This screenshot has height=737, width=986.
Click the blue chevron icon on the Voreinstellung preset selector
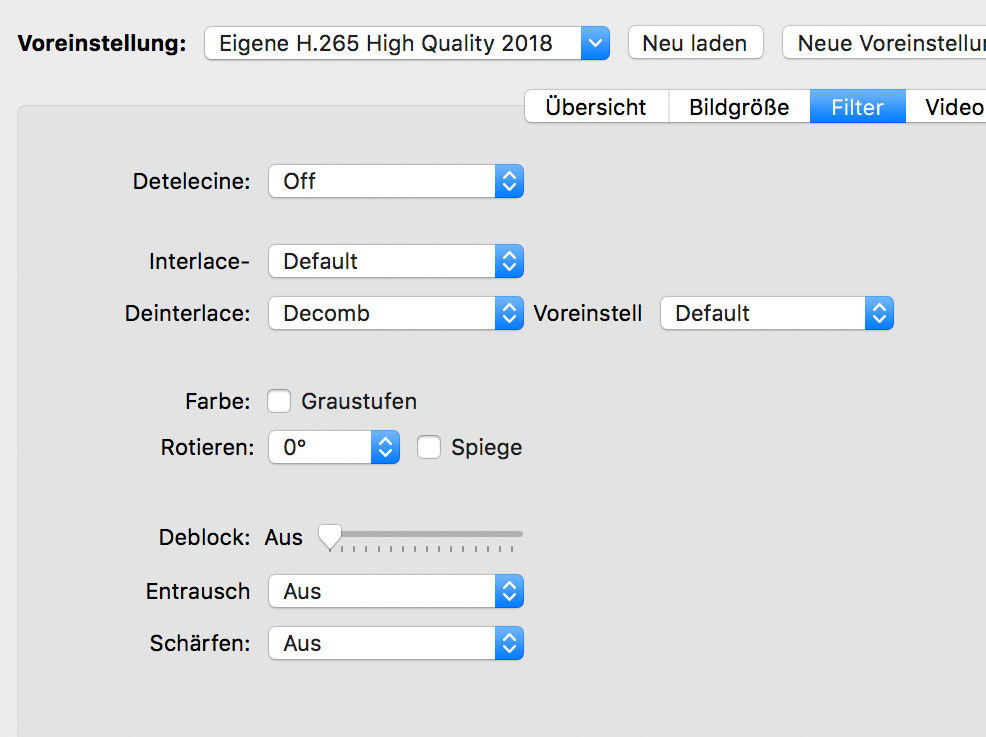[597, 43]
